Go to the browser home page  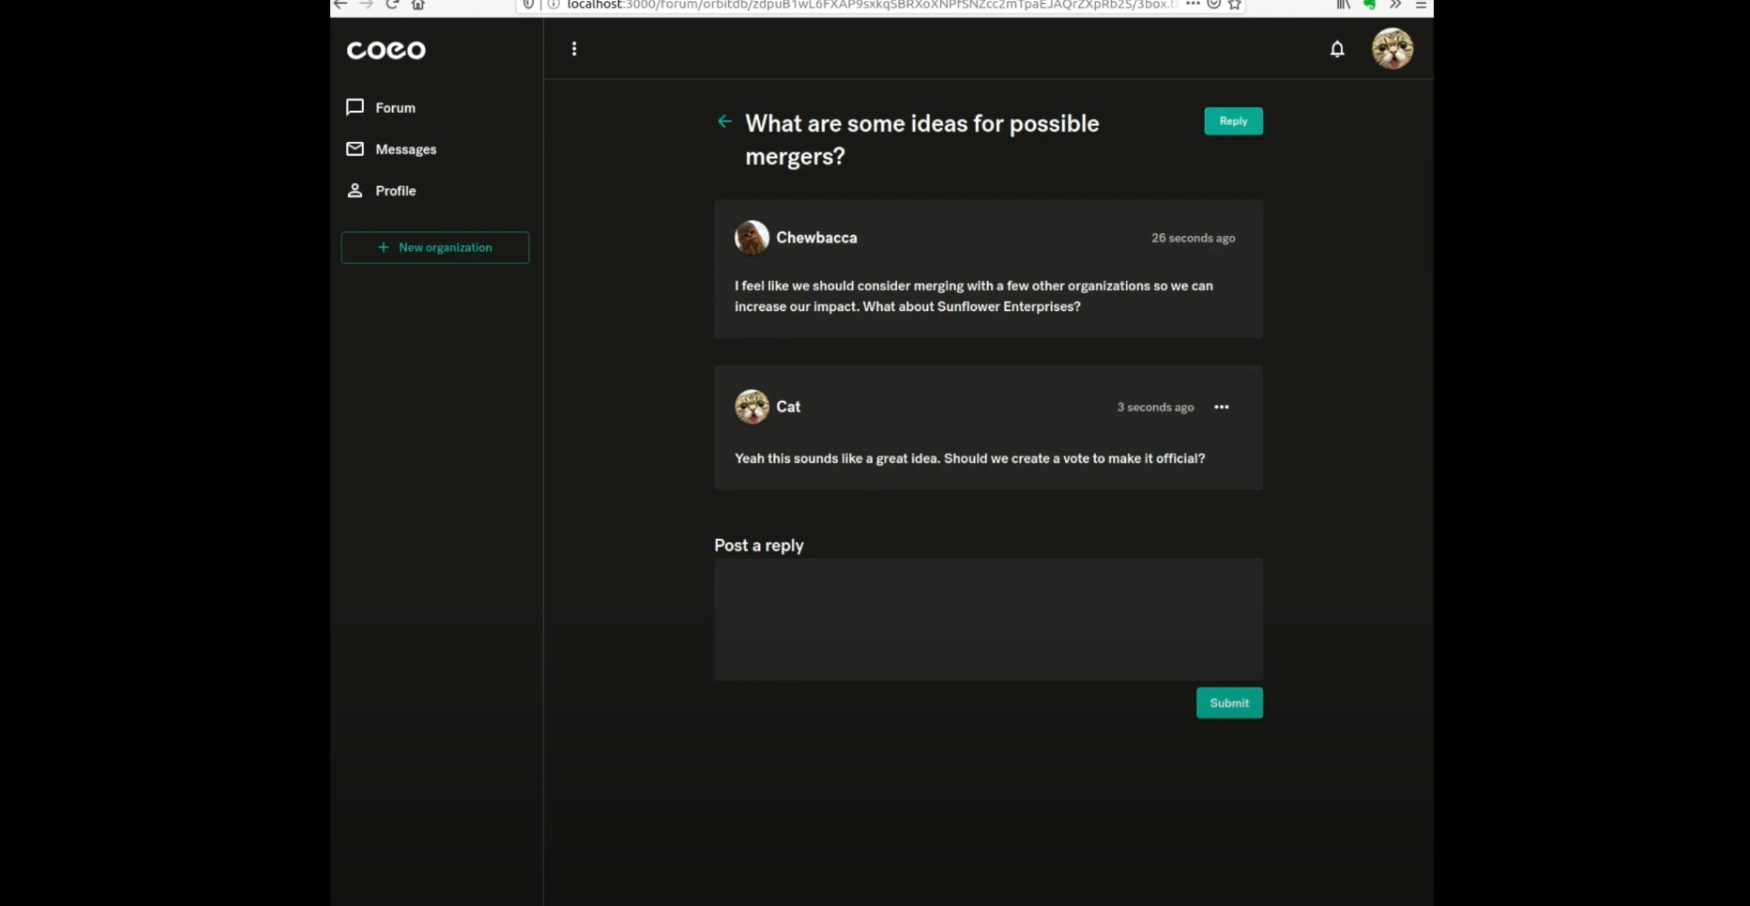click(418, 5)
